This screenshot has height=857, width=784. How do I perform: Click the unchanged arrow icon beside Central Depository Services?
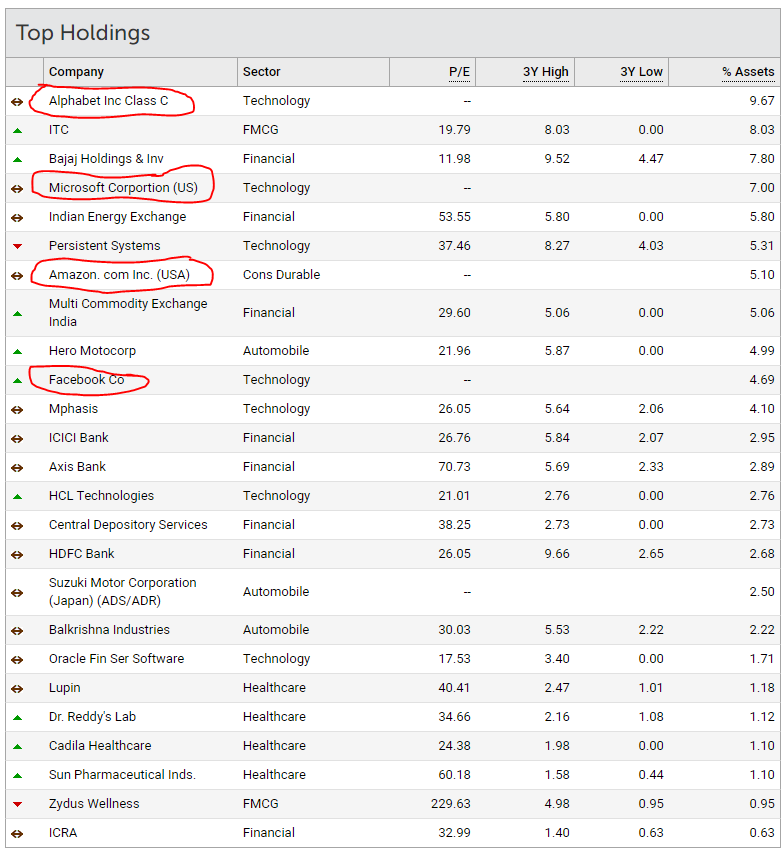point(17,526)
